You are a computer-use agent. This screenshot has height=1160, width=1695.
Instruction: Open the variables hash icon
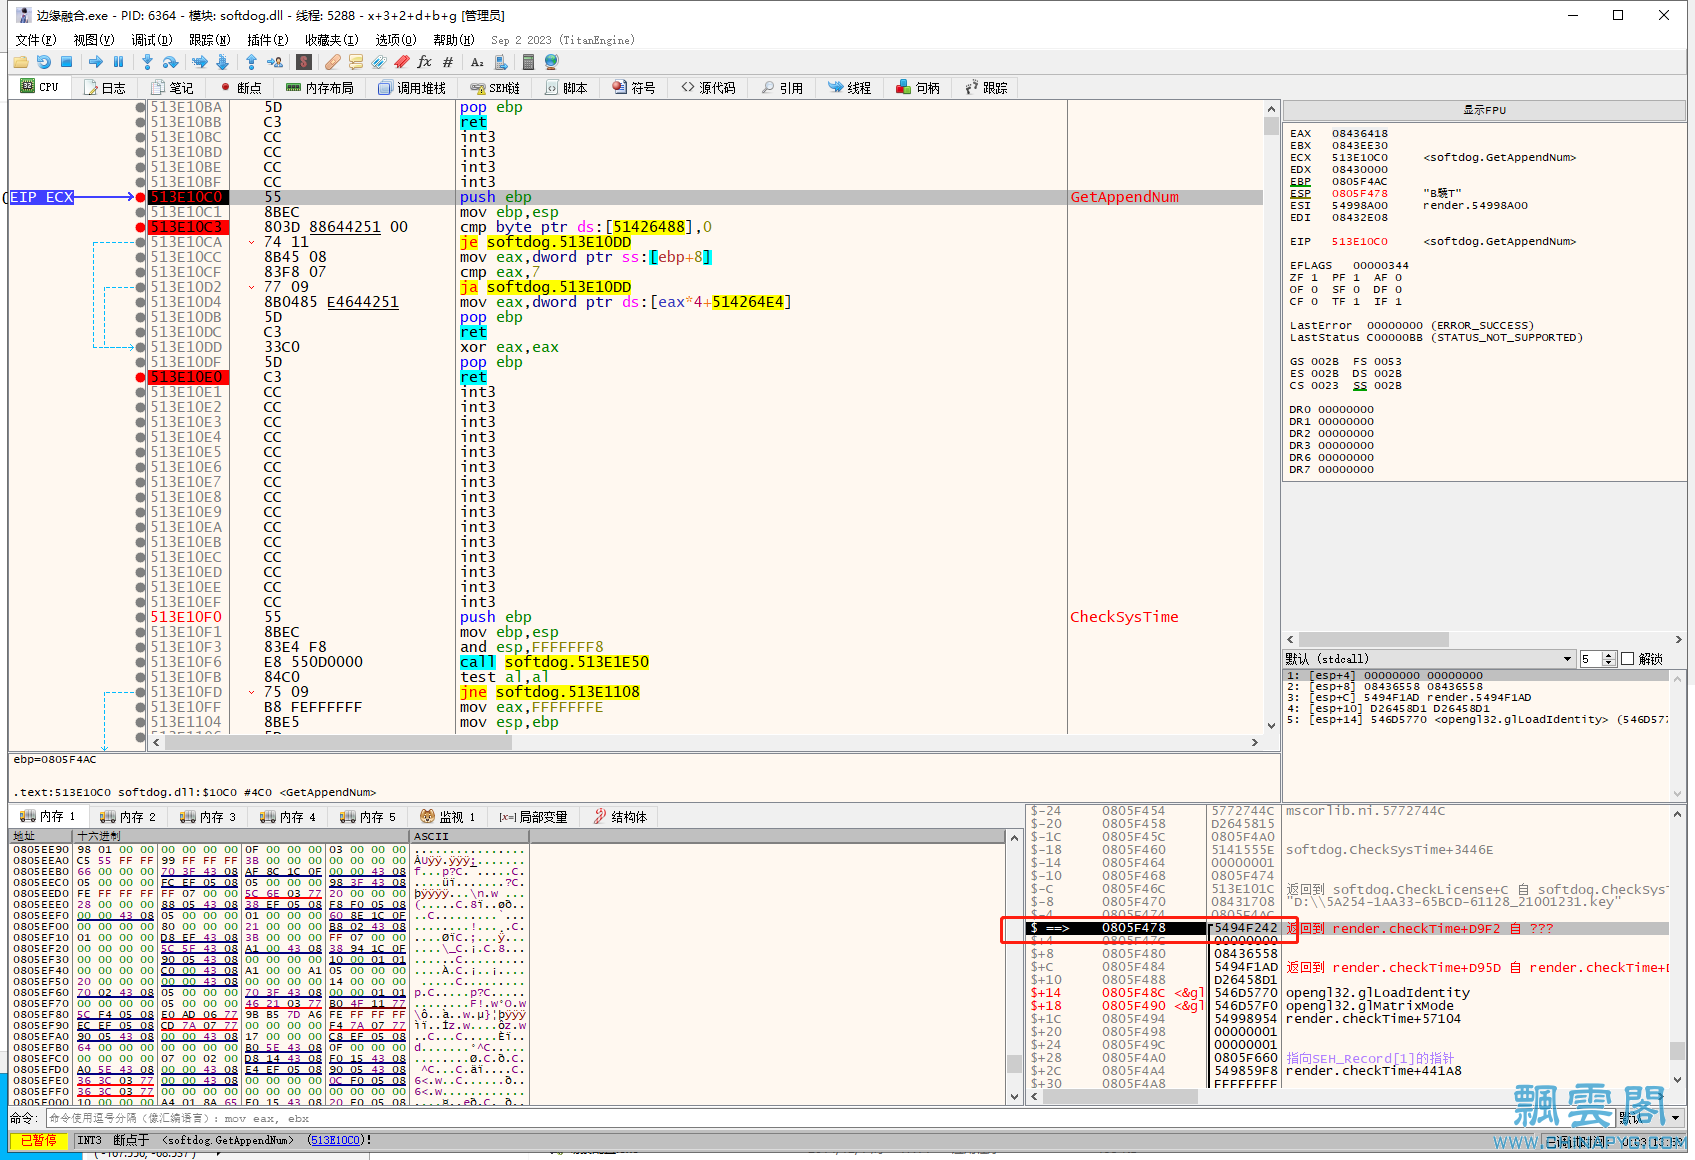448,62
